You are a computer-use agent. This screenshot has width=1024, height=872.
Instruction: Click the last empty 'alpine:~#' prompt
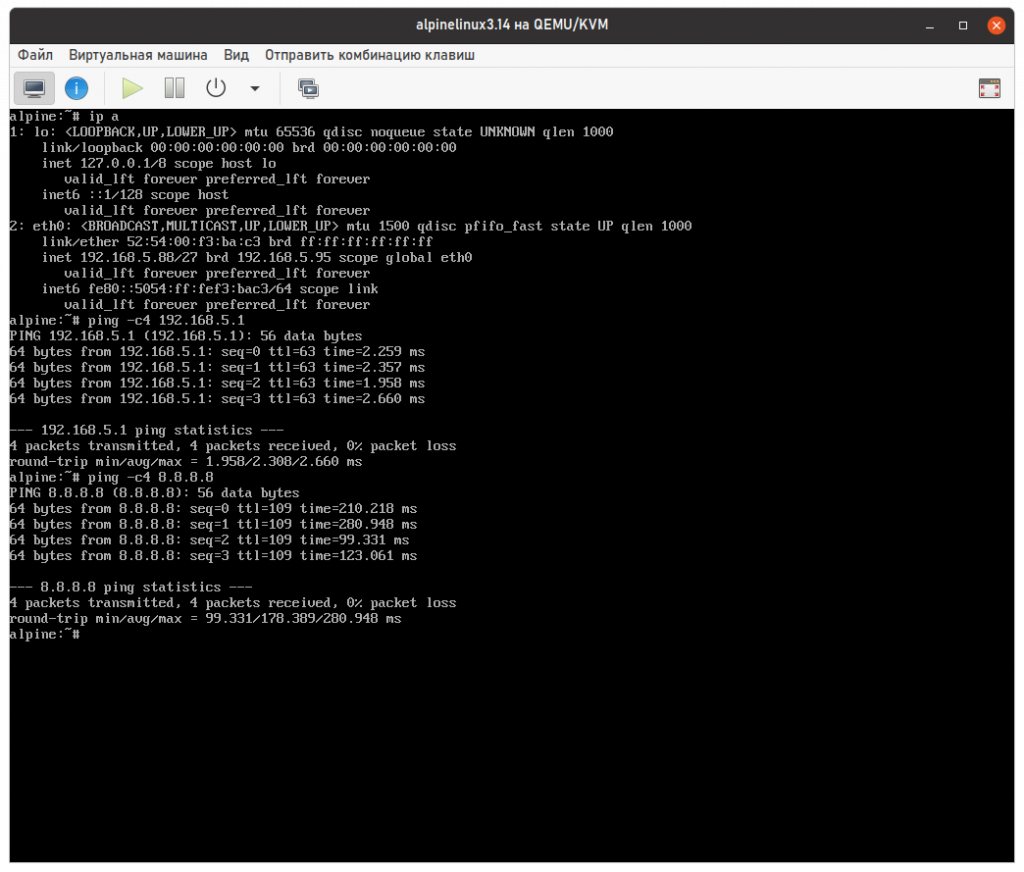(x=44, y=634)
